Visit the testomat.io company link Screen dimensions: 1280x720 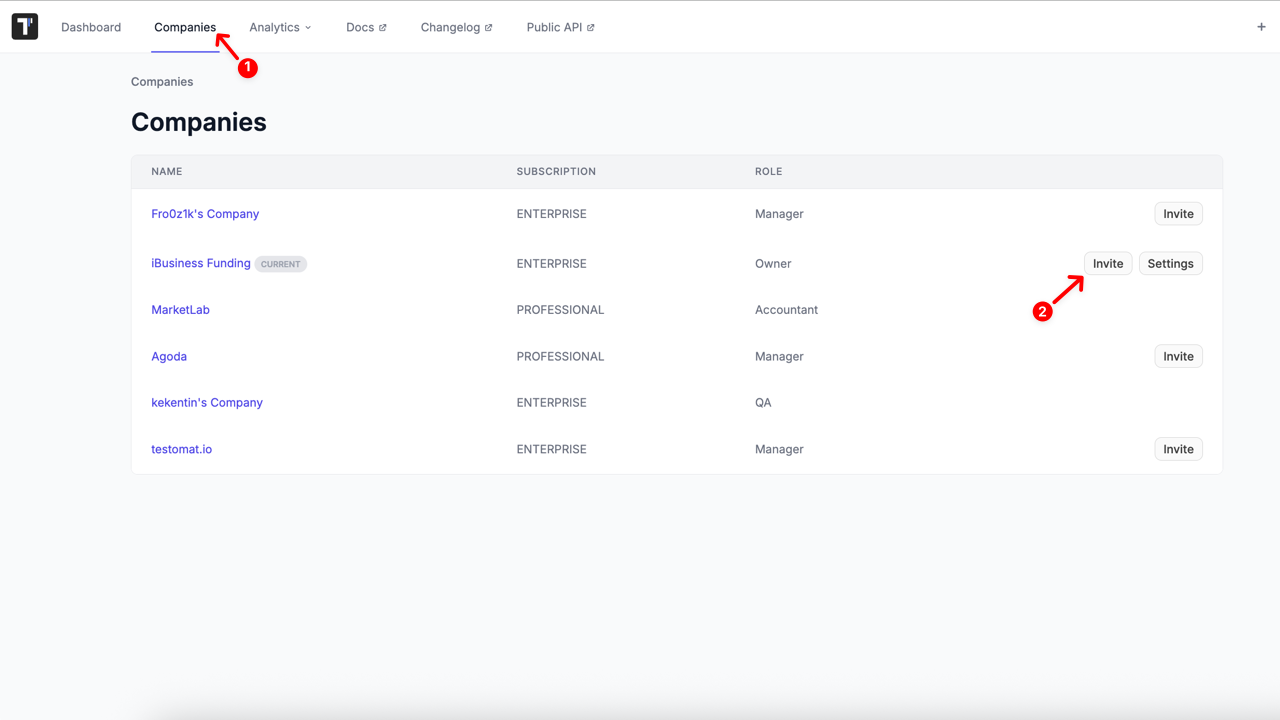181,448
